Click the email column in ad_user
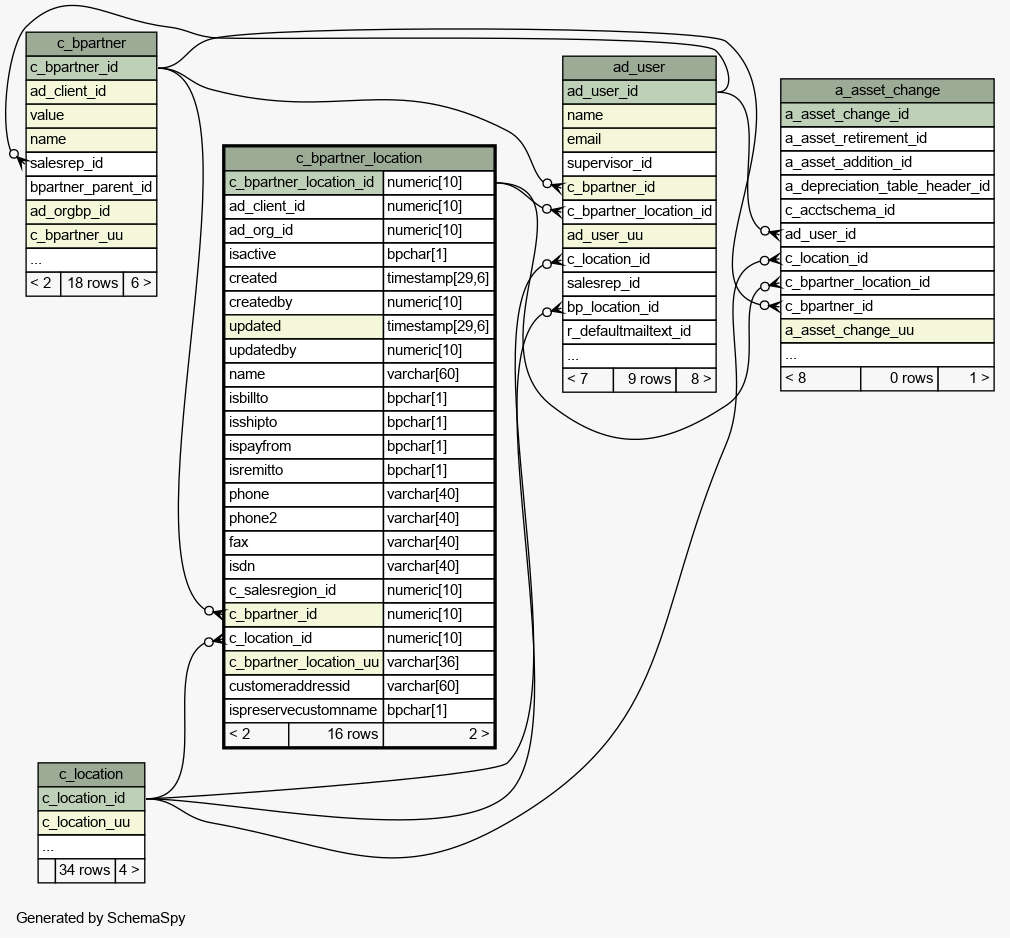The height and width of the screenshot is (938, 1010). pos(639,139)
